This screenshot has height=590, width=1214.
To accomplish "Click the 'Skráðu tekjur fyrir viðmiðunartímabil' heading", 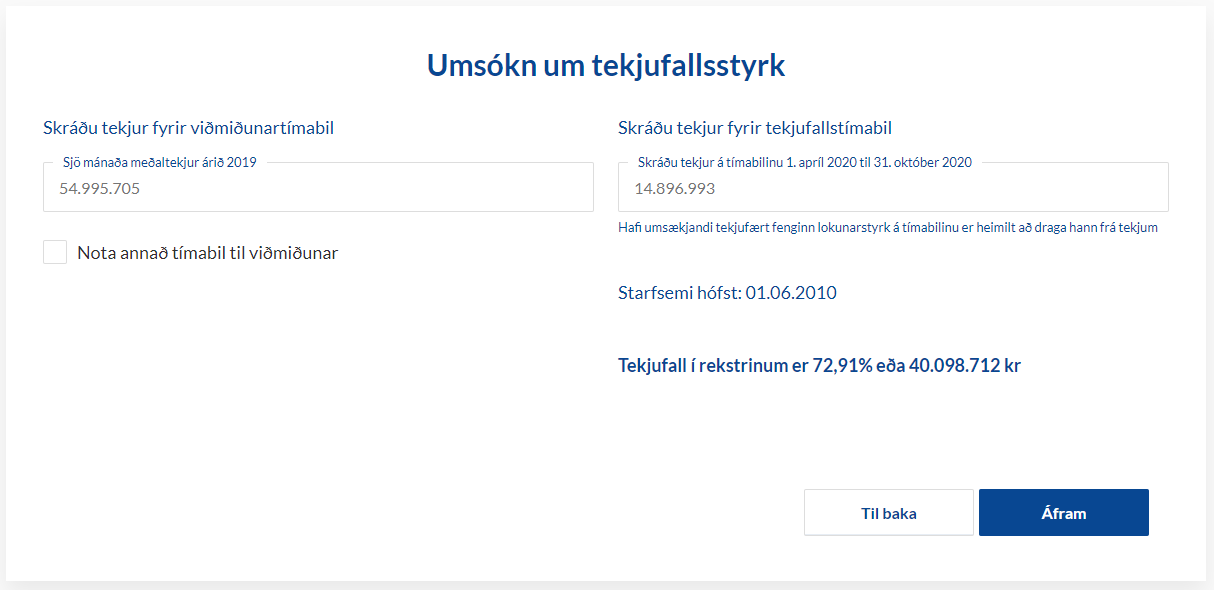I will coord(188,128).
